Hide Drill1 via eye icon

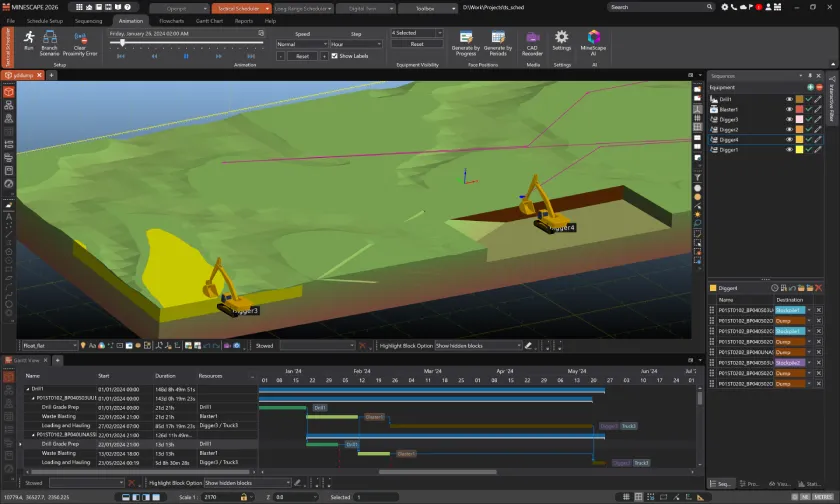[x=789, y=99]
